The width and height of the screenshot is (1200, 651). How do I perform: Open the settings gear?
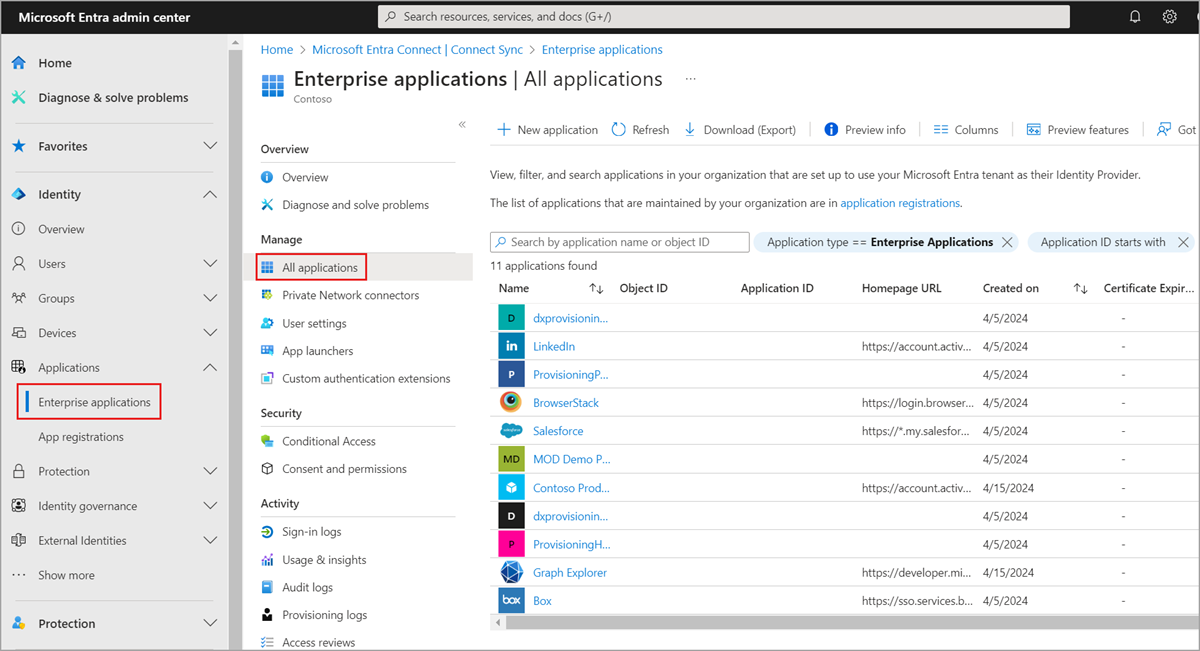pos(1169,16)
